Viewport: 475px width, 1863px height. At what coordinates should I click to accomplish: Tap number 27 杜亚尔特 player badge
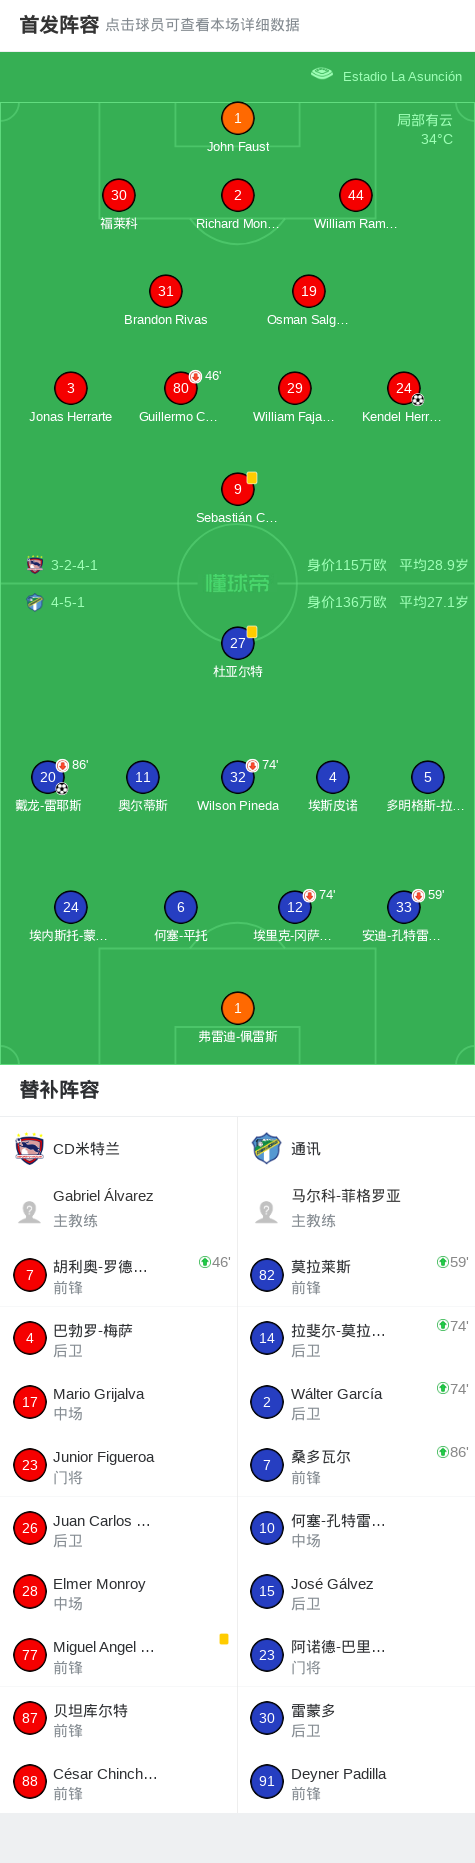click(x=237, y=643)
